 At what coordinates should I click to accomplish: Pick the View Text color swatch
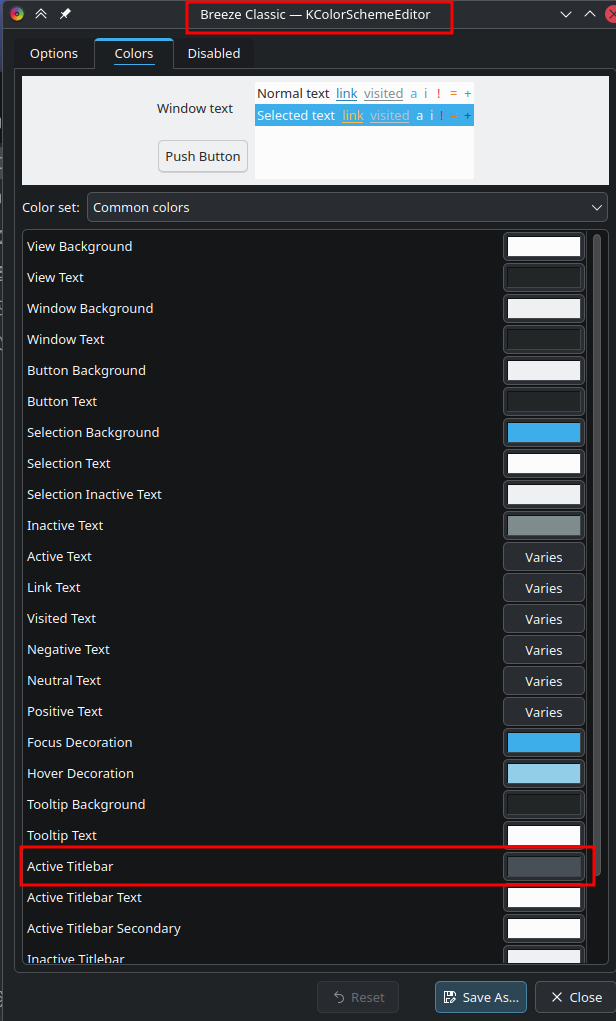coord(544,277)
